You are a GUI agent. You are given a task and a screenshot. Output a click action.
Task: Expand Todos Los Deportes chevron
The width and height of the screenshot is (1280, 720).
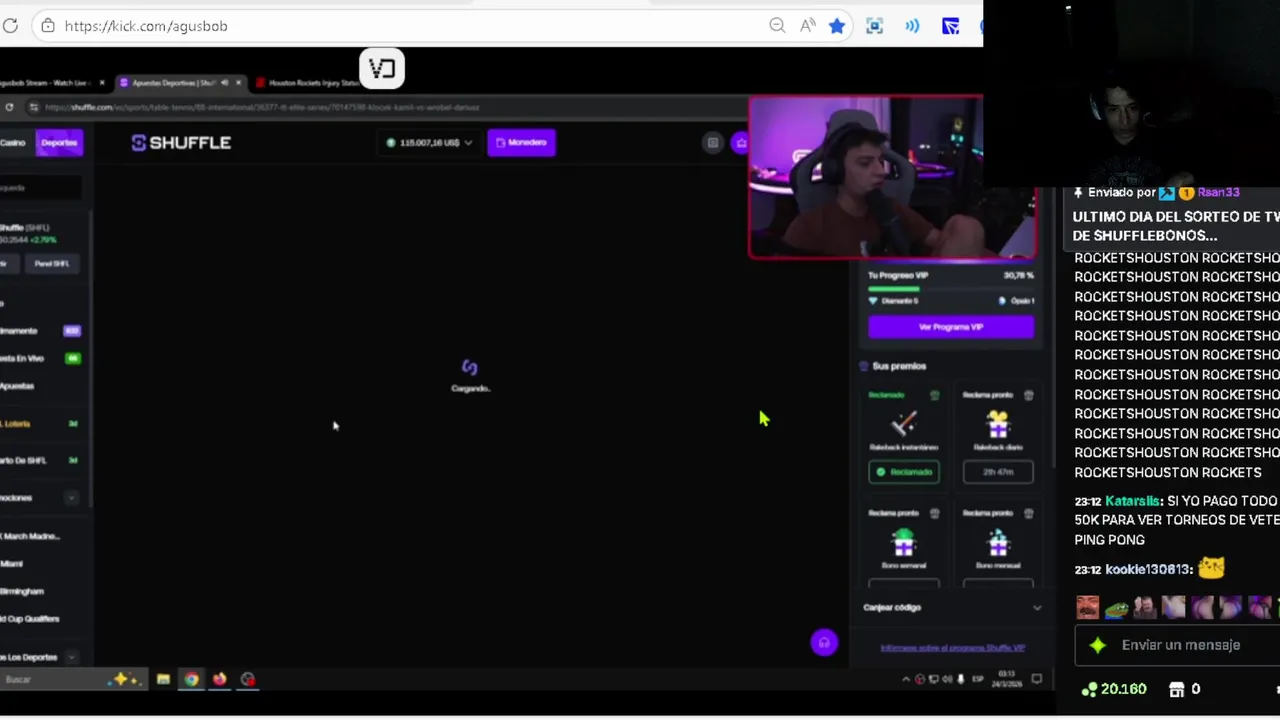point(71,657)
